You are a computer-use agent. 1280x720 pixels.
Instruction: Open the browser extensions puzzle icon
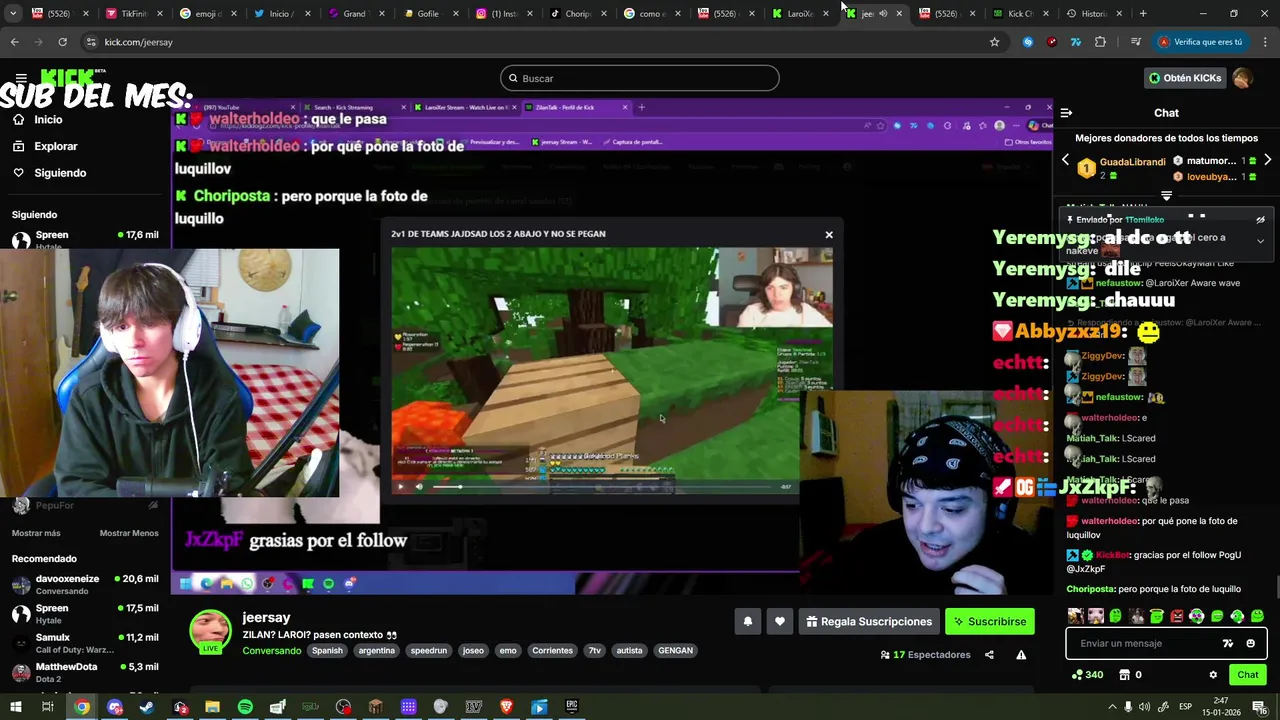1100,42
